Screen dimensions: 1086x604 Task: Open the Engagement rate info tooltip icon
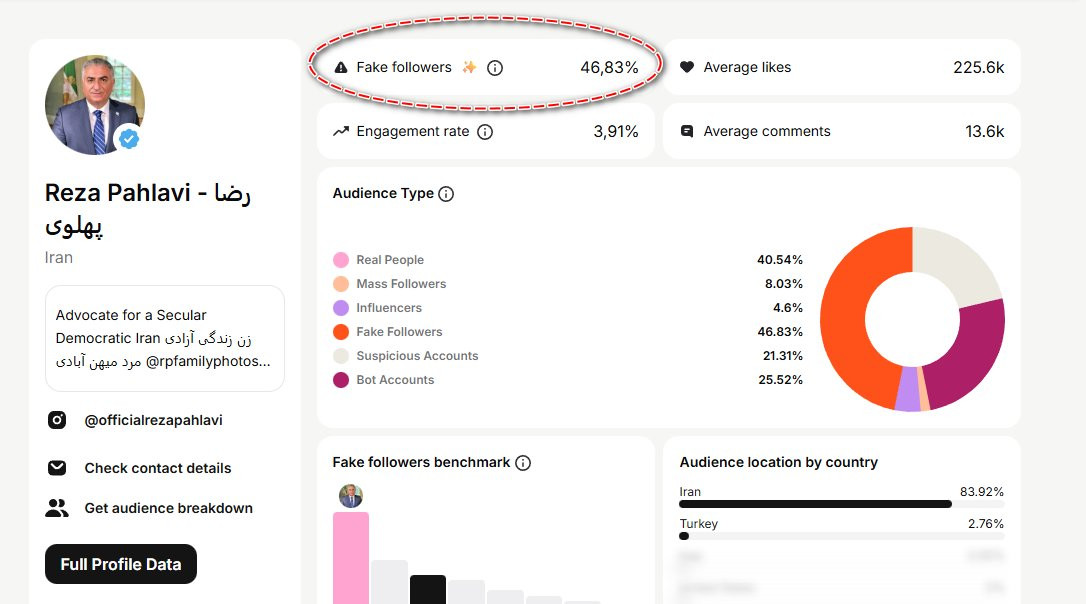(x=485, y=132)
